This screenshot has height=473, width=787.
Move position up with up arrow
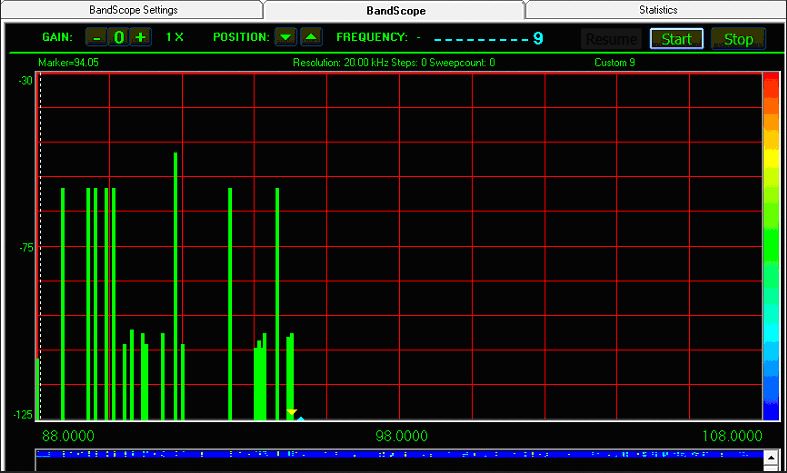311,37
